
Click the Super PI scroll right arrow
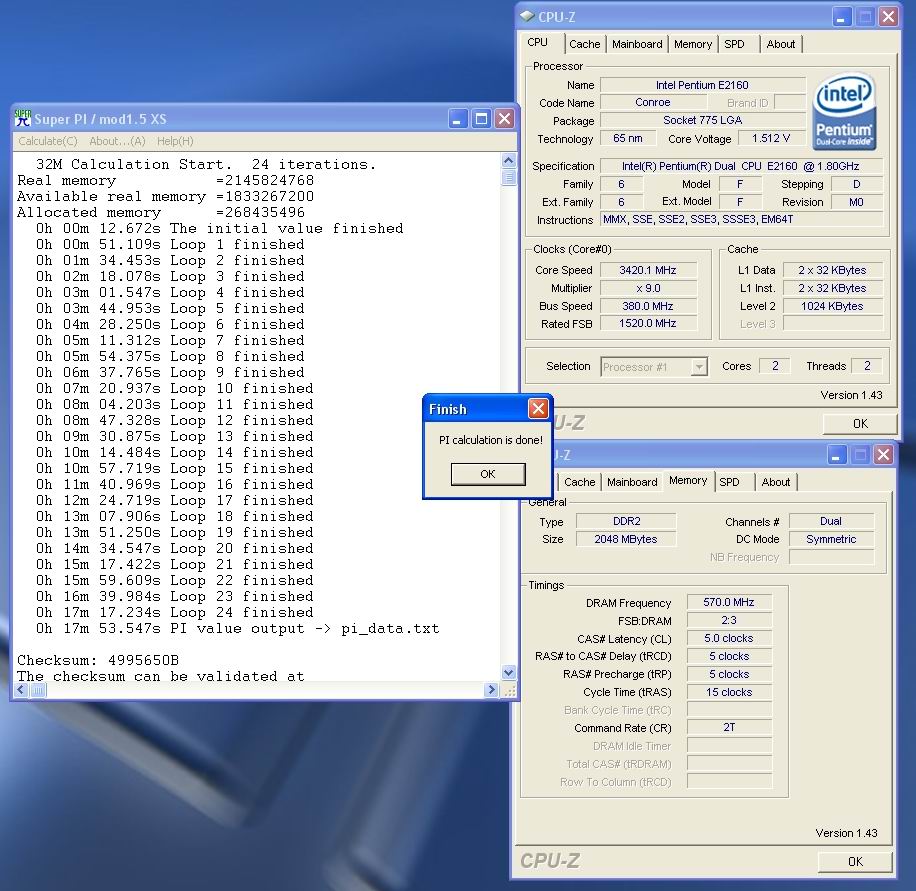[x=492, y=690]
